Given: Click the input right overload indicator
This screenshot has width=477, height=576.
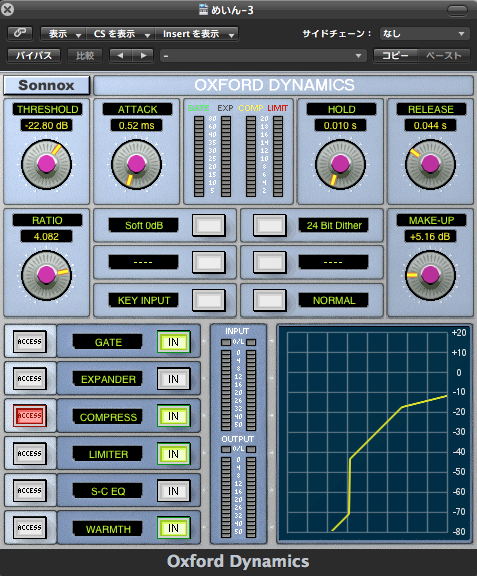Looking at the screenshot, I should [251, 342].
